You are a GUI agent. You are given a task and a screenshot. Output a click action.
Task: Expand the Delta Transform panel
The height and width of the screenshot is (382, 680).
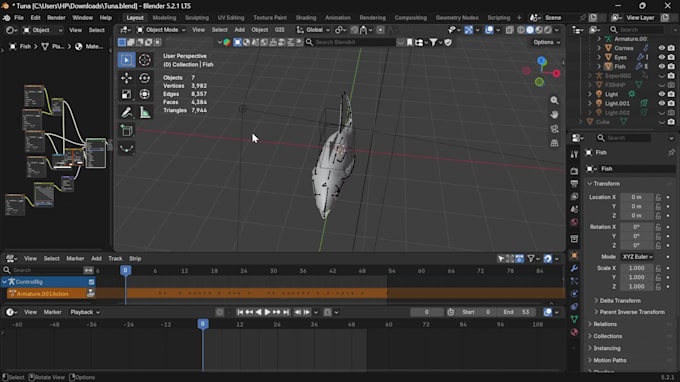[620, 300]
